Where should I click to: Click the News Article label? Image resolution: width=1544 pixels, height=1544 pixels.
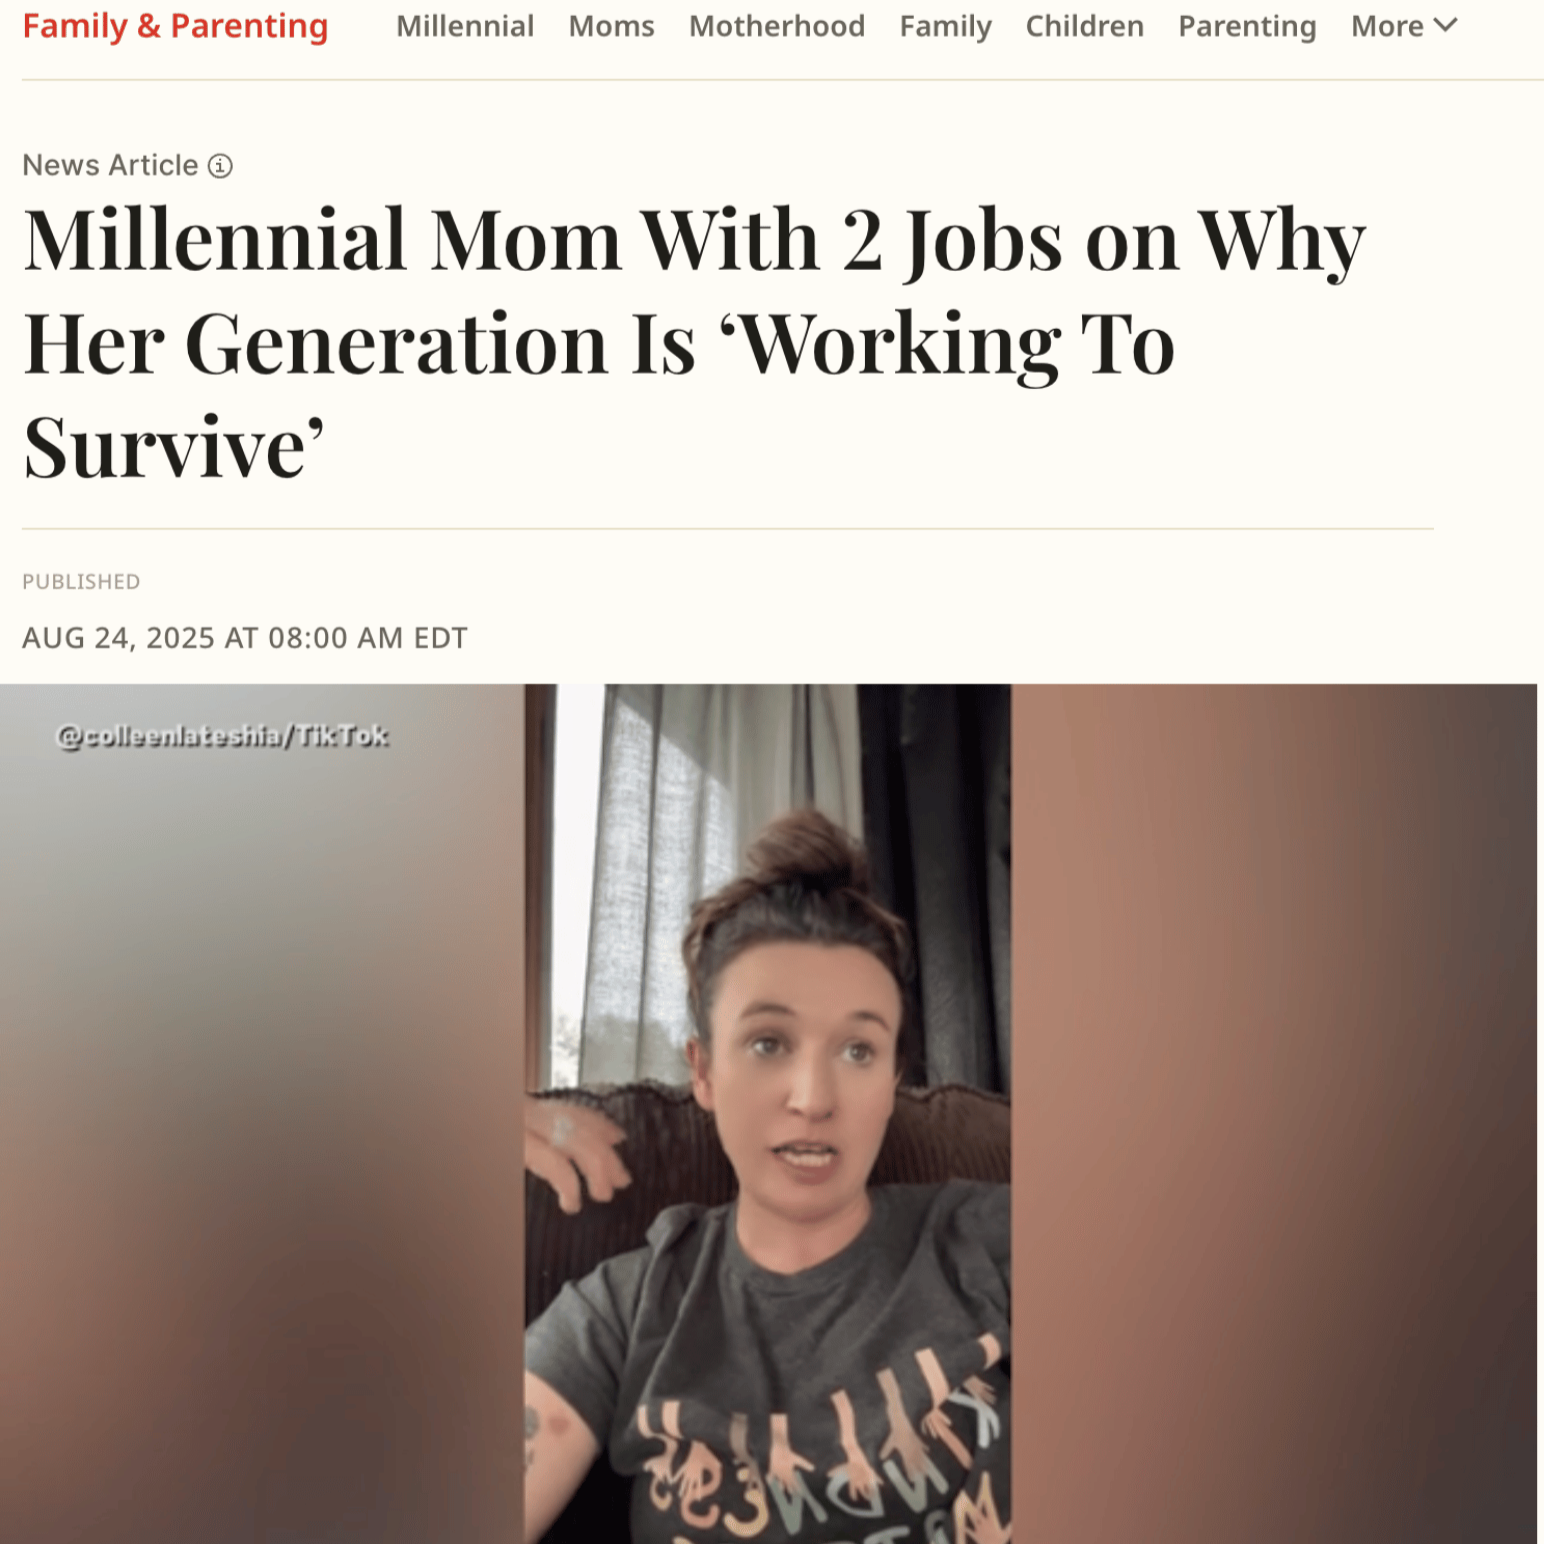110,166
